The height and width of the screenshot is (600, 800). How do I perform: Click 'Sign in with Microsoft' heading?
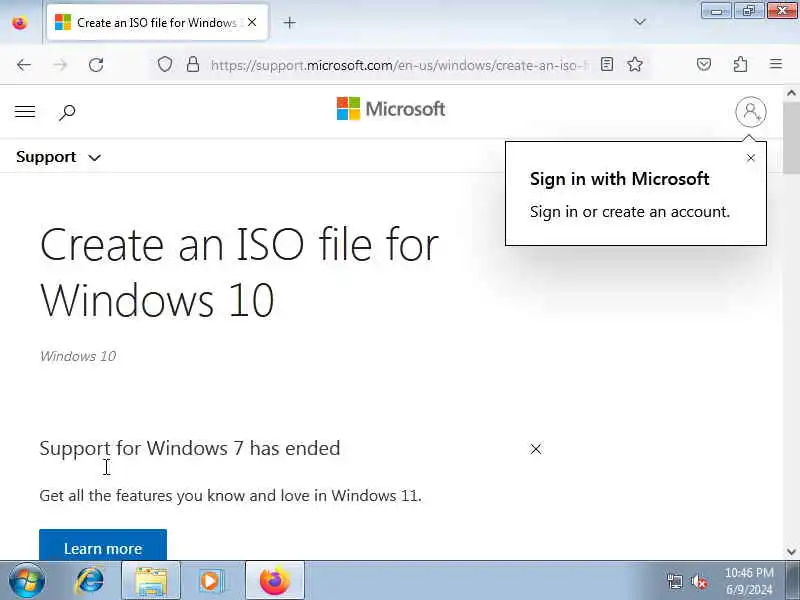pos(619,179)
